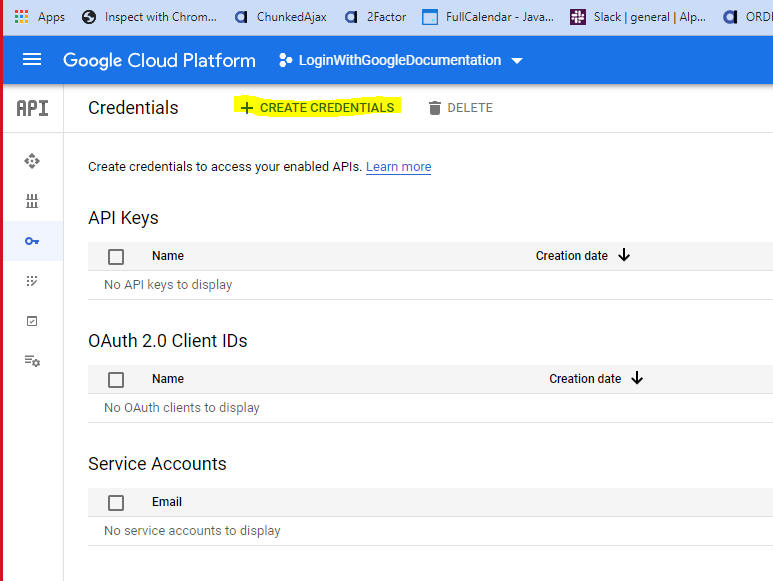Viewport: 773px width, 581px height.
Task: Click the plus icon for Create Credentials
Action: coord(246,108)
